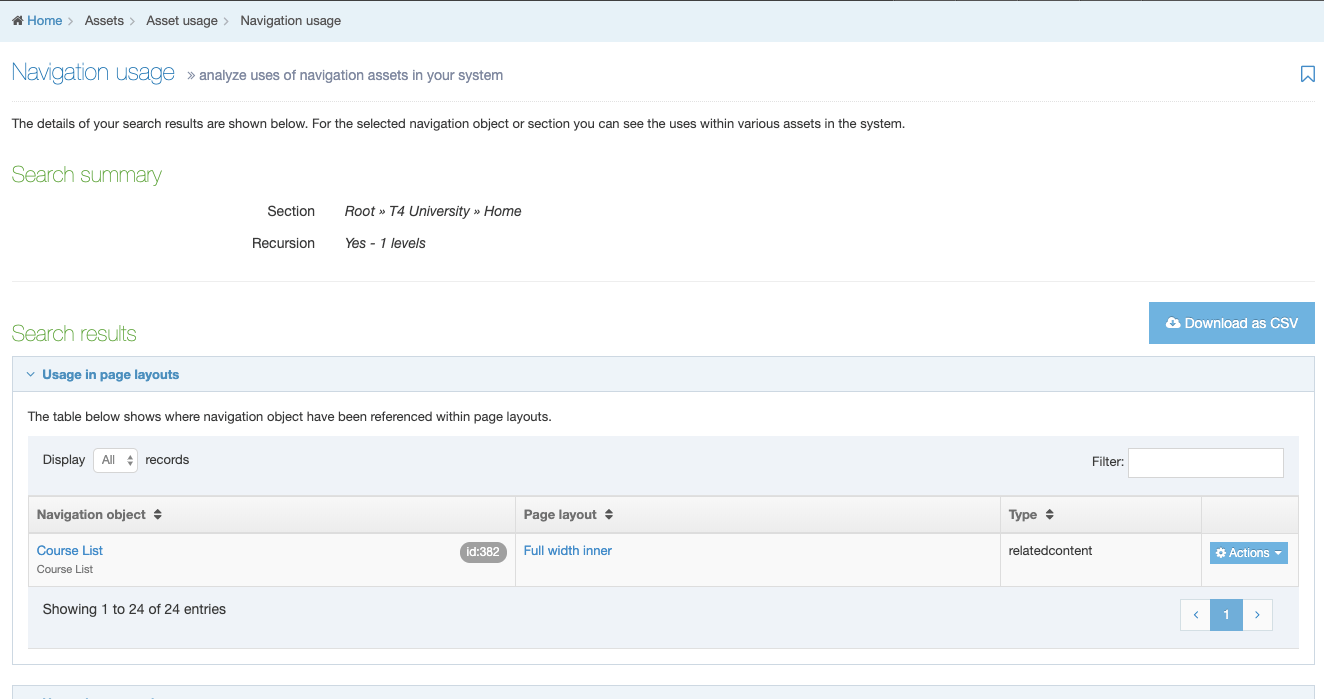Sort by Type column
The width and height of the screenshot is (1324, 699).
1031,515
